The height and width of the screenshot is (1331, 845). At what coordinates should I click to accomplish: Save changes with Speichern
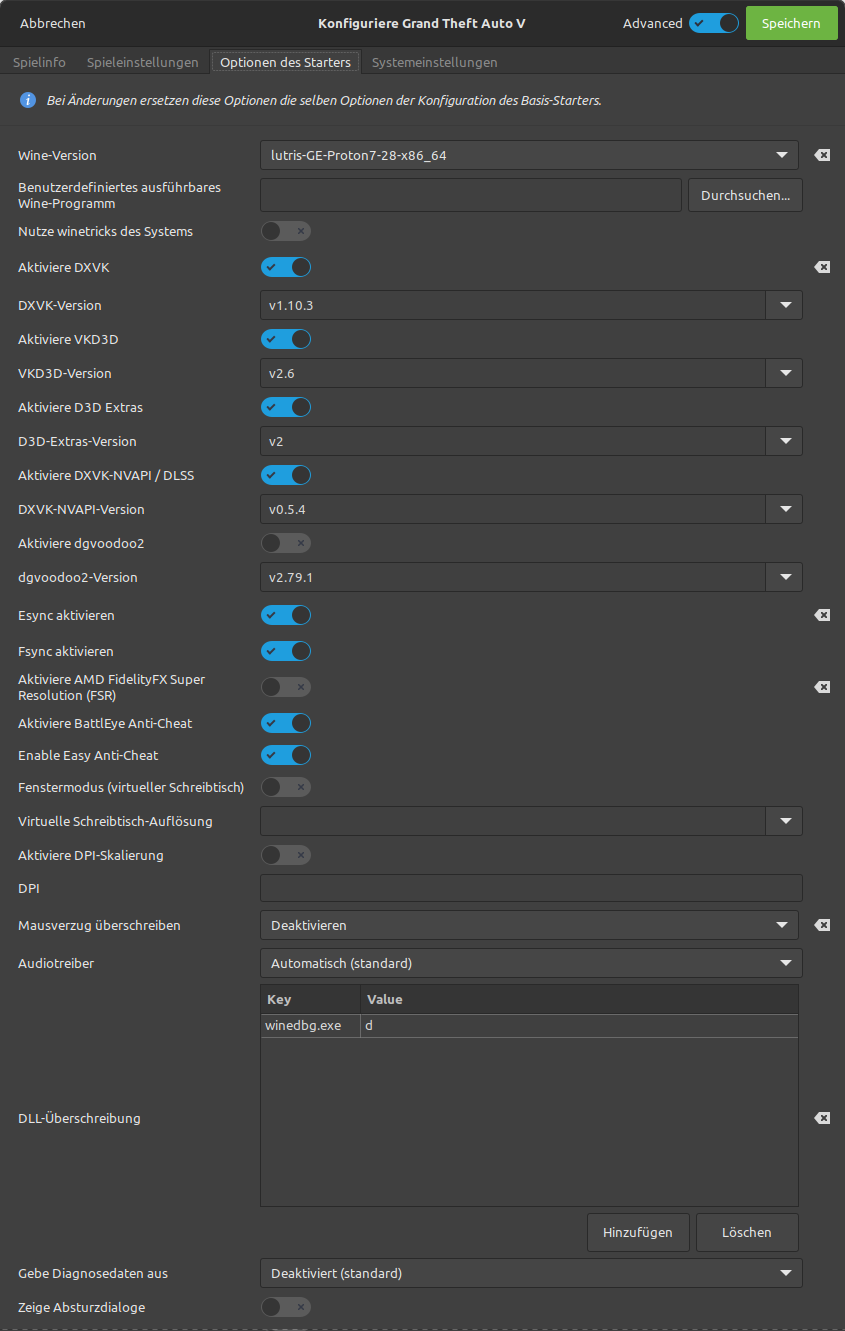click(791, 23)
